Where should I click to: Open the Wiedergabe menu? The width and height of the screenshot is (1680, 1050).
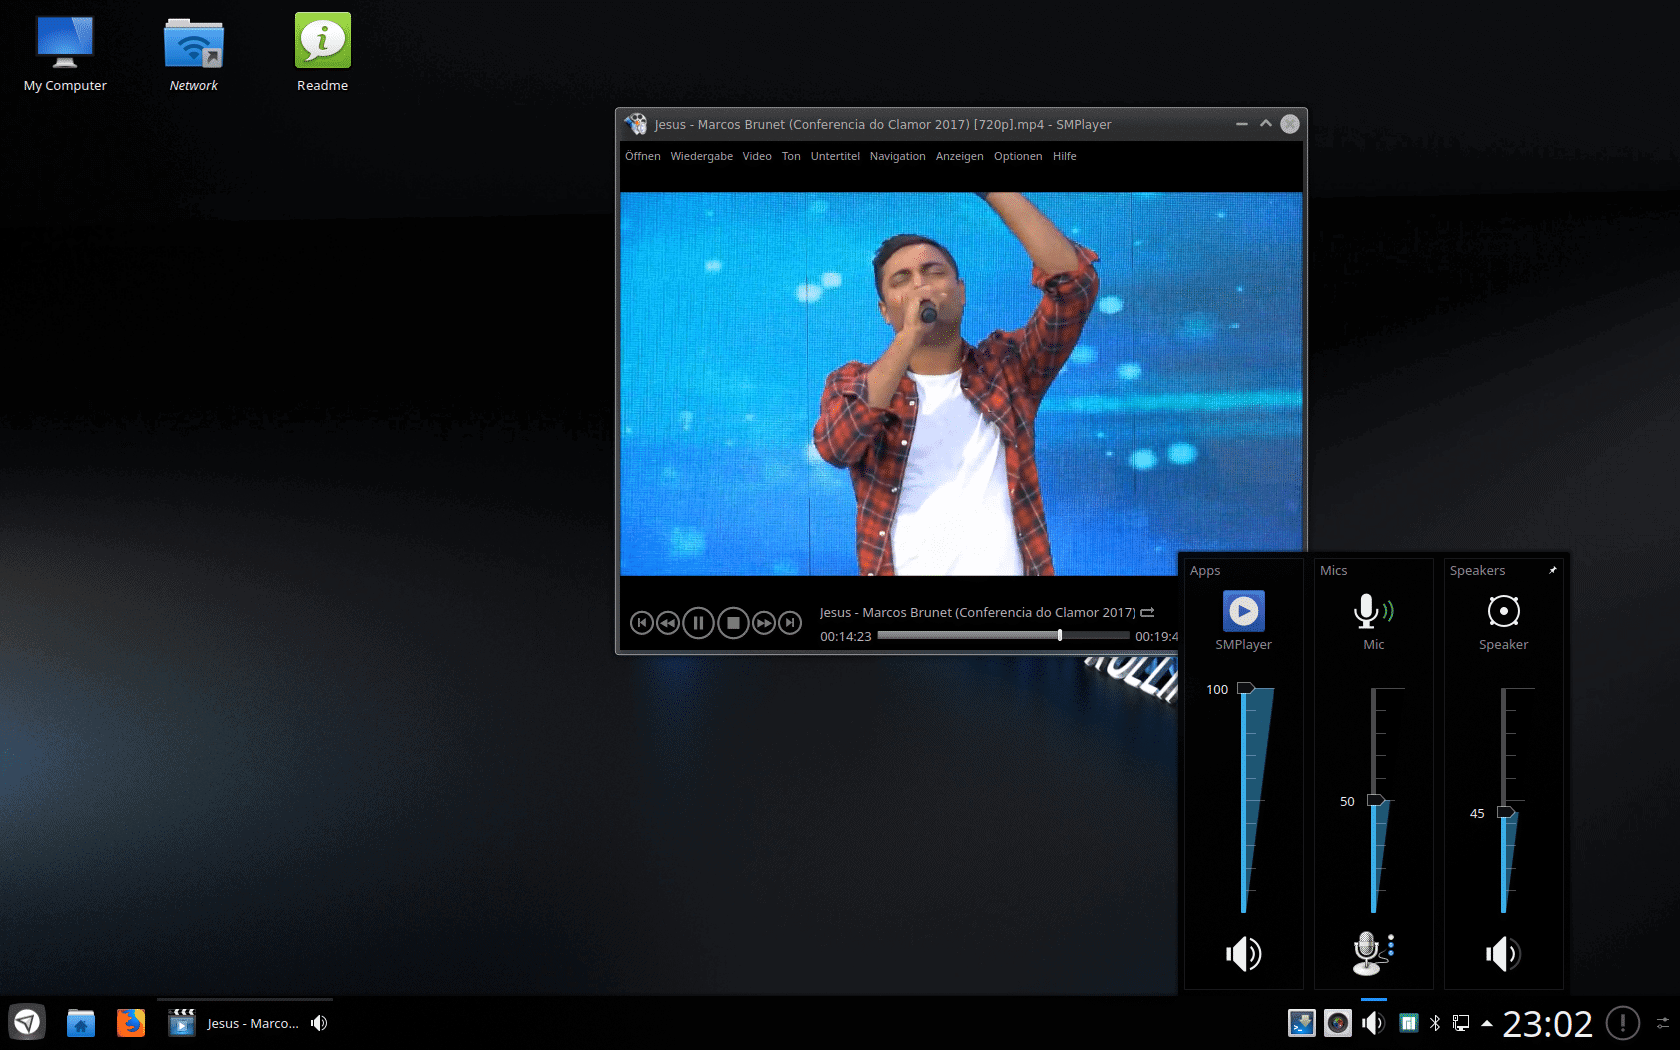click(701, 156)
